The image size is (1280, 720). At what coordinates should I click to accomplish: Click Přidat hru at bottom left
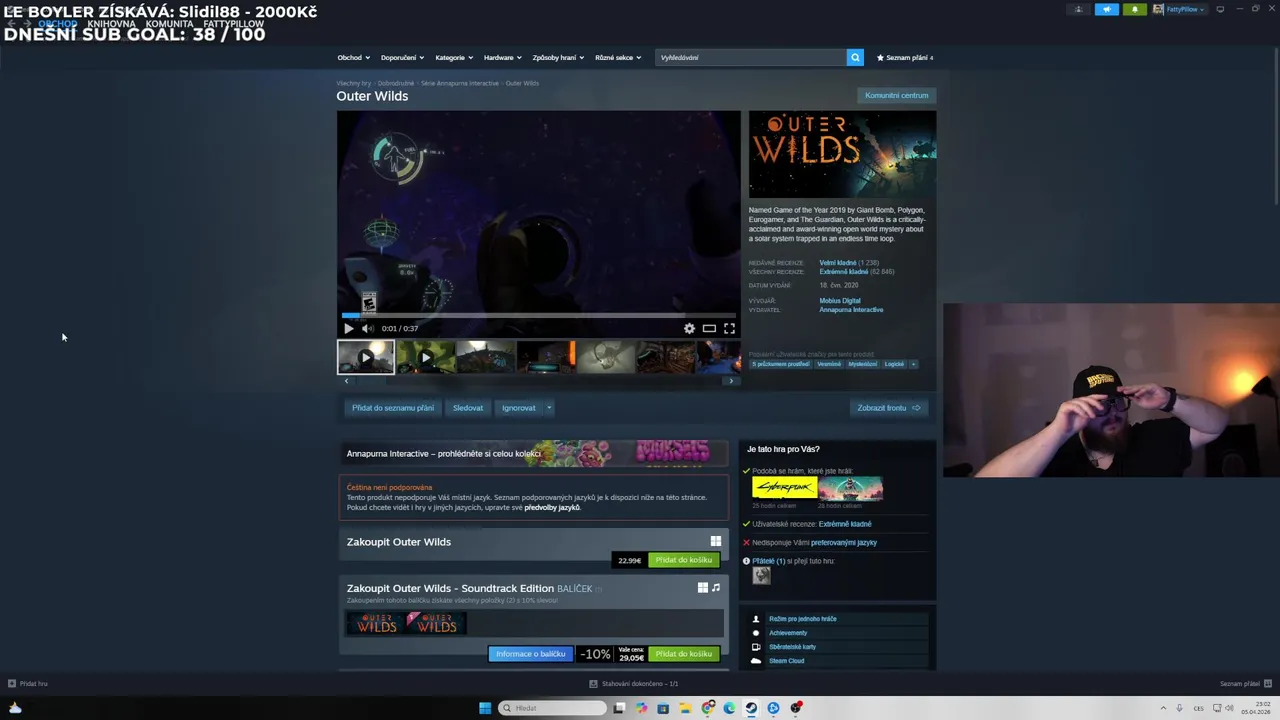(28, 684)
